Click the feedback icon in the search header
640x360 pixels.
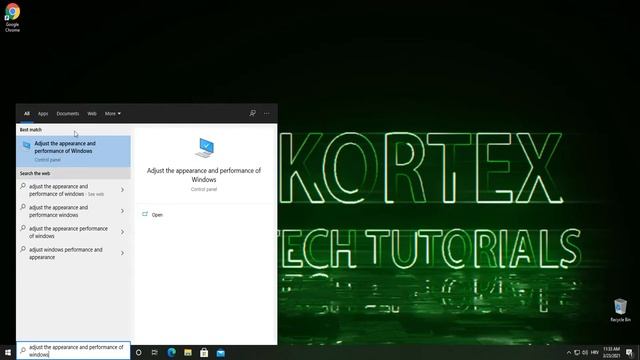(x=253, y=113)
